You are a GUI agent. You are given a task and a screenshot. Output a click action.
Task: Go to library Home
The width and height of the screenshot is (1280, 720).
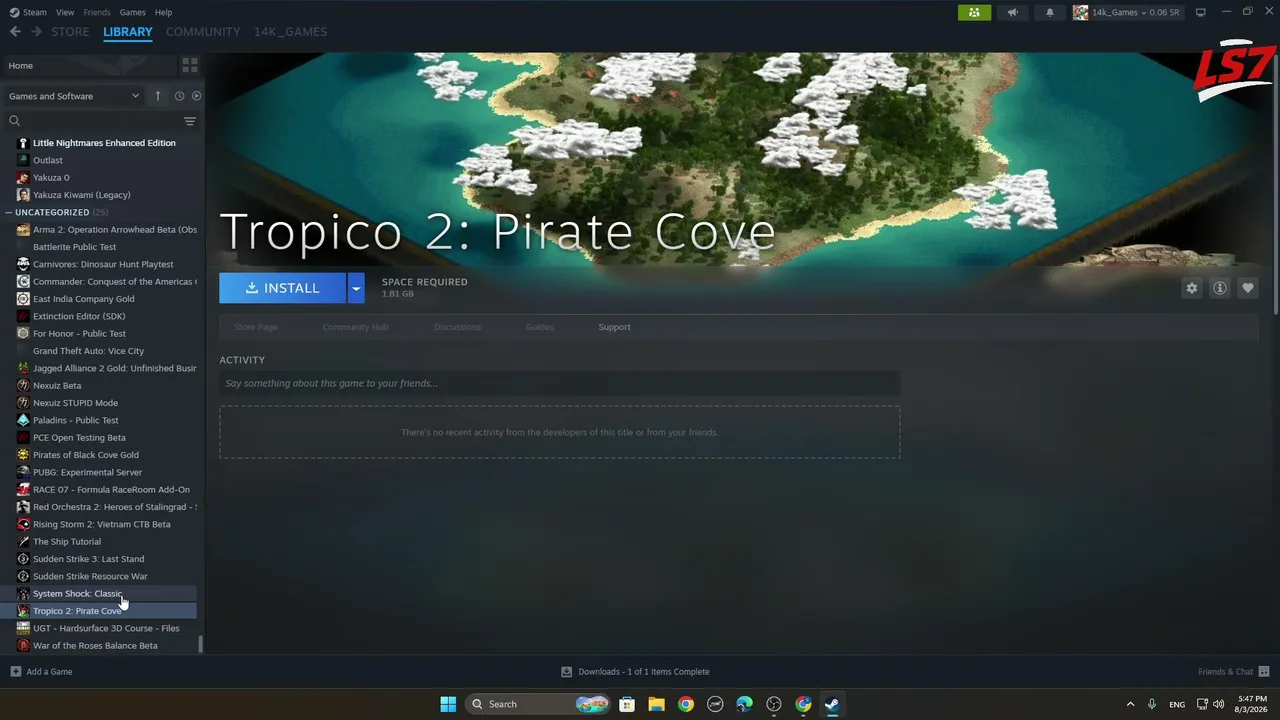(x=90, y=65)
